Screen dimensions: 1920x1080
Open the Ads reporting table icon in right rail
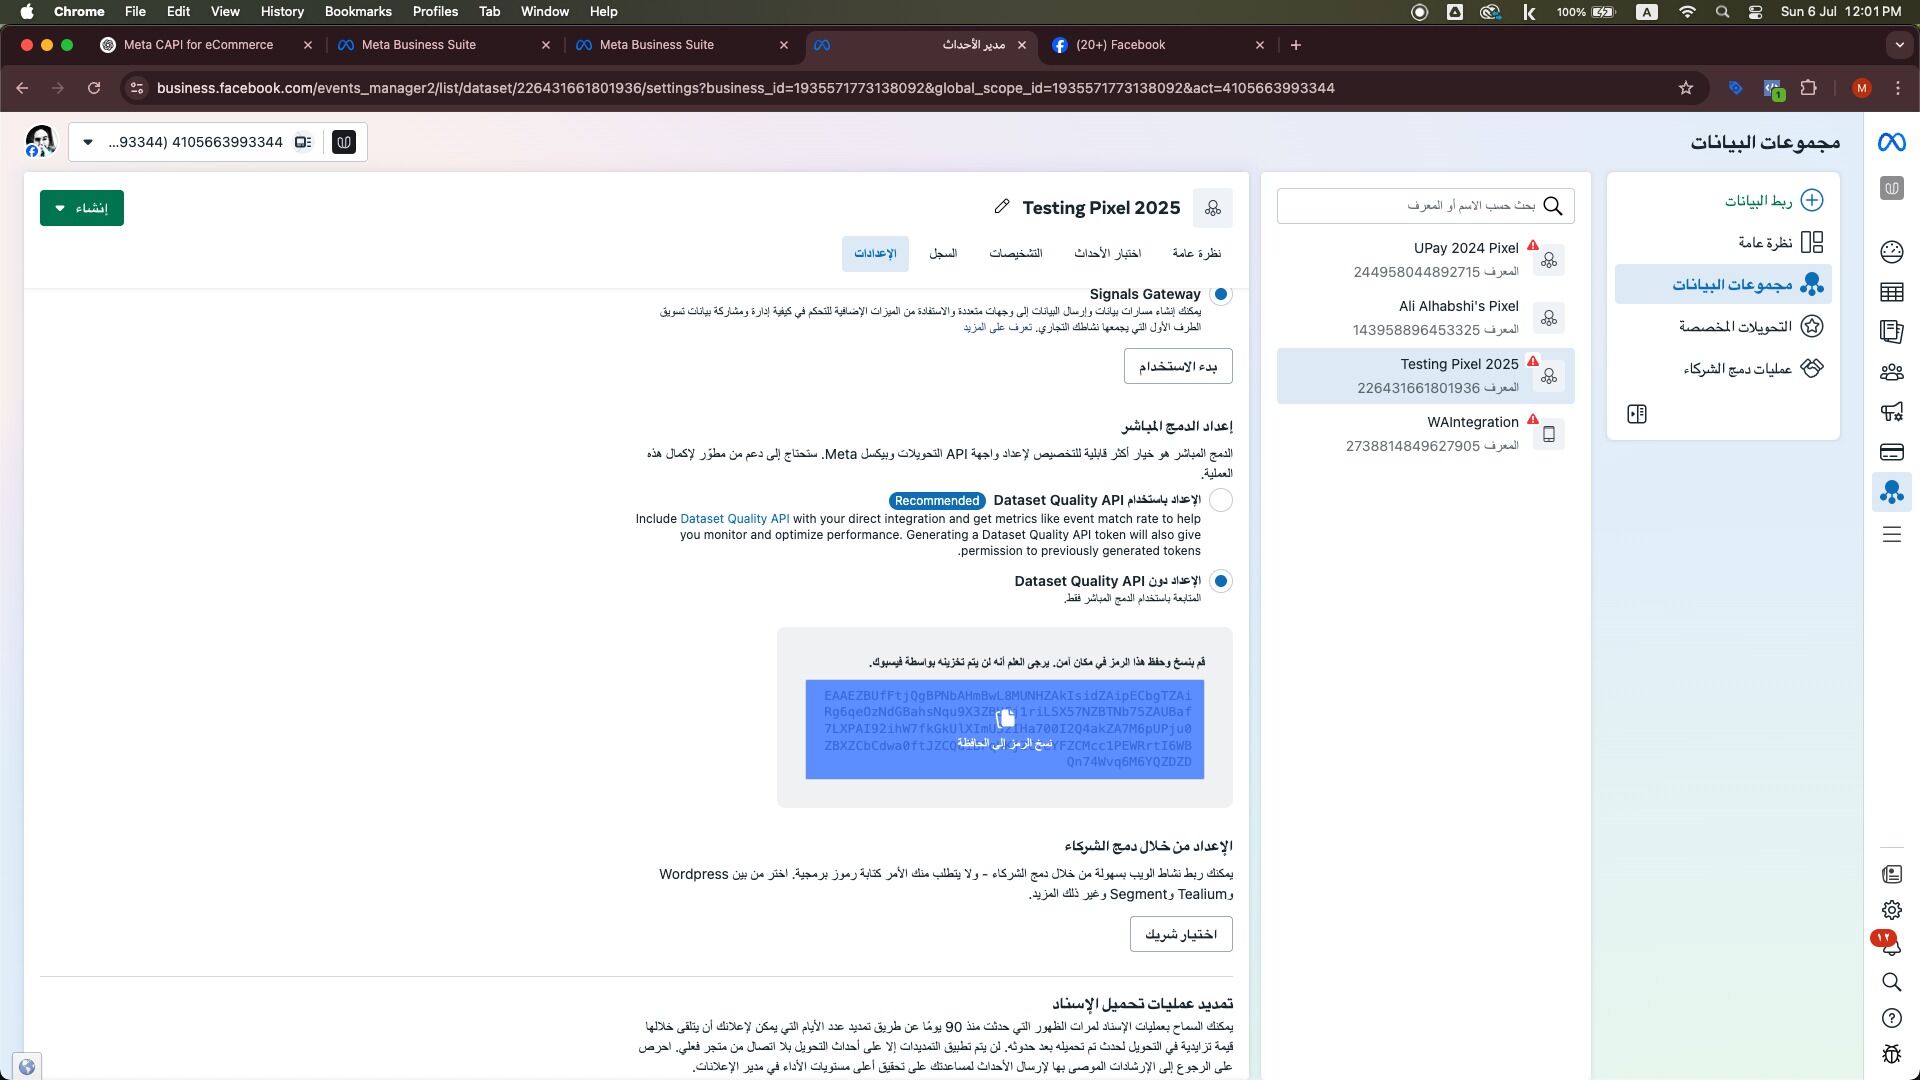pyautogui.click(x=1891, y=292)
